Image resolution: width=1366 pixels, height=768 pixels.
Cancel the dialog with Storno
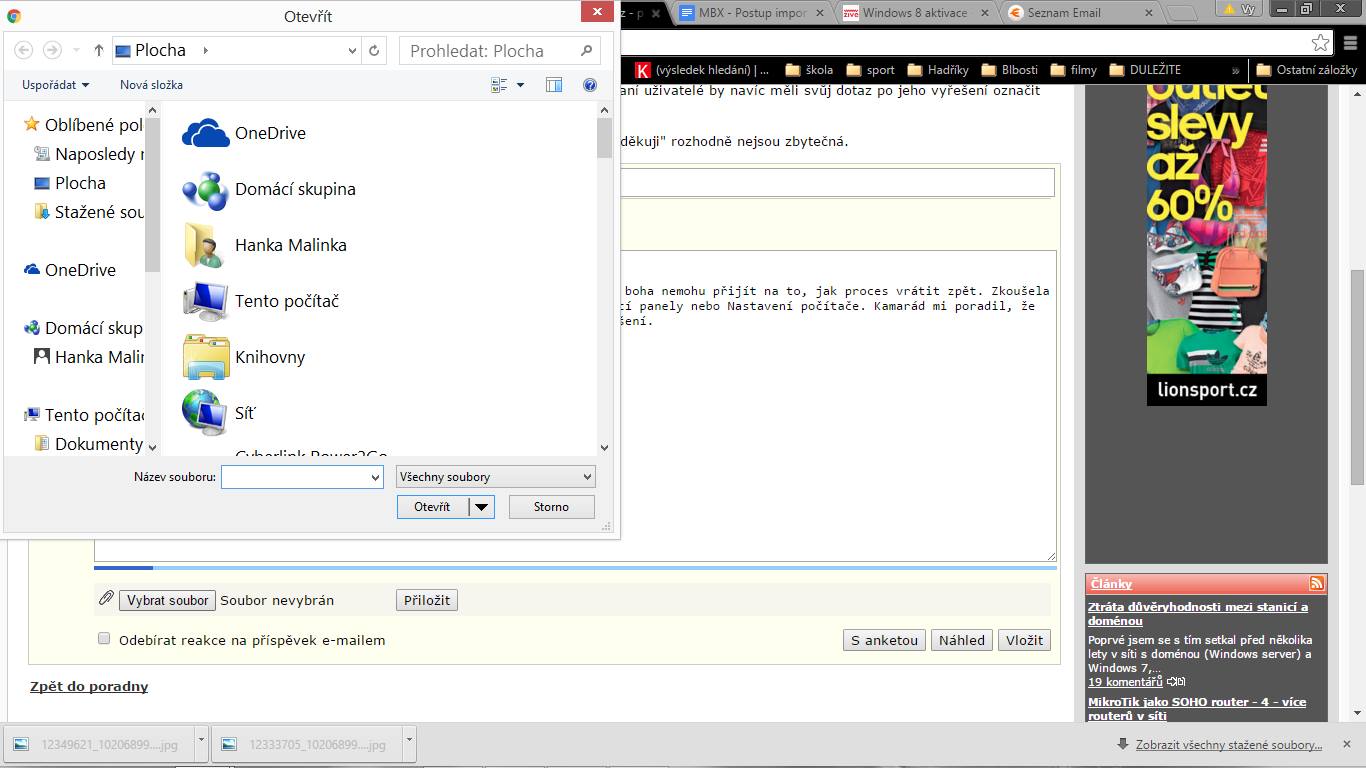point(551,507)
